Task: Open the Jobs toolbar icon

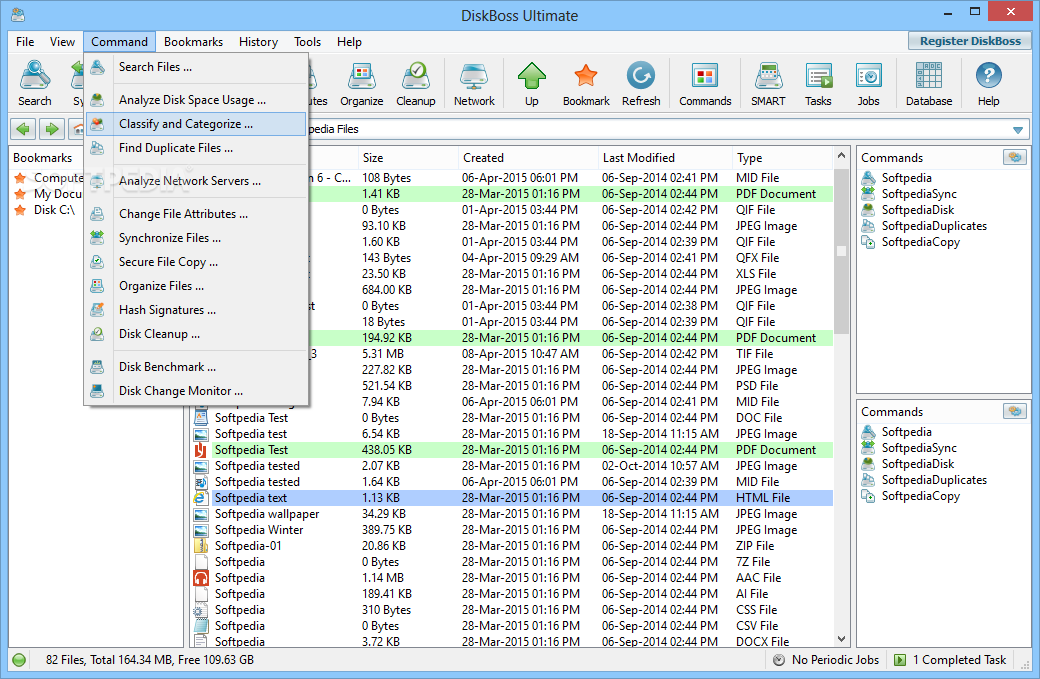Action: (868, 83)
